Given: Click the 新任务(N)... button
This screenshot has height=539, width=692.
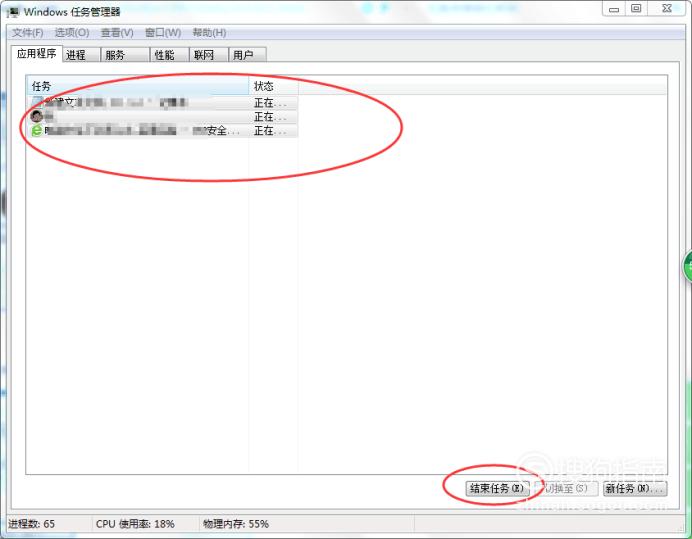Looking at the screenshot, I should click(635, 488).
